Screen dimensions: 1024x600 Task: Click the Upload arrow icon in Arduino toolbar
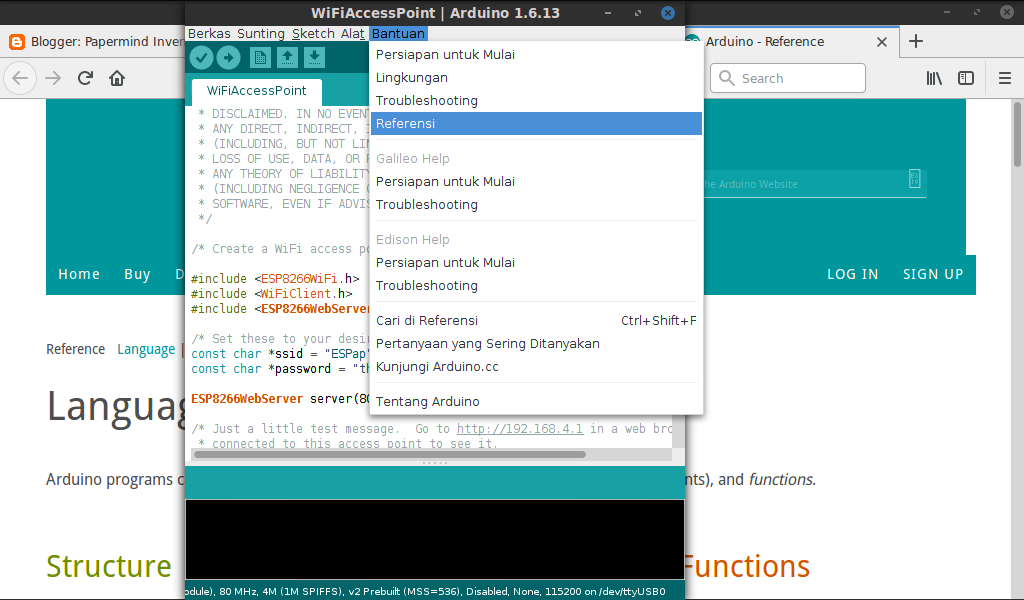[228, 57]
